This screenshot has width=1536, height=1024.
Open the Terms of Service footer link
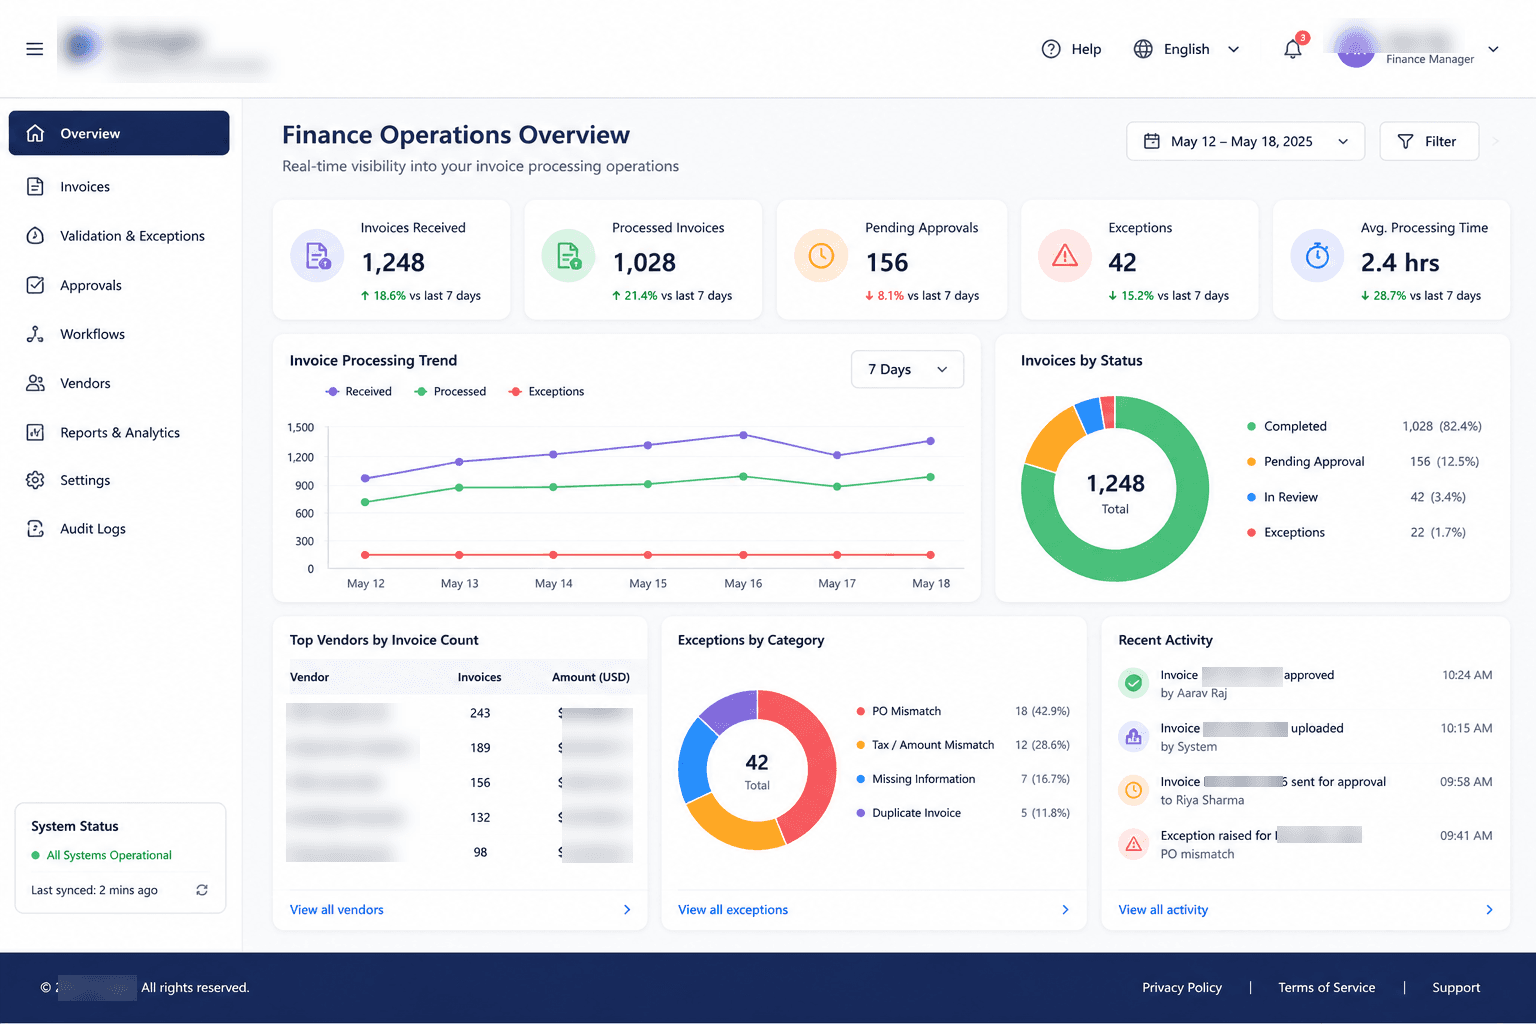click(1326, 988)
